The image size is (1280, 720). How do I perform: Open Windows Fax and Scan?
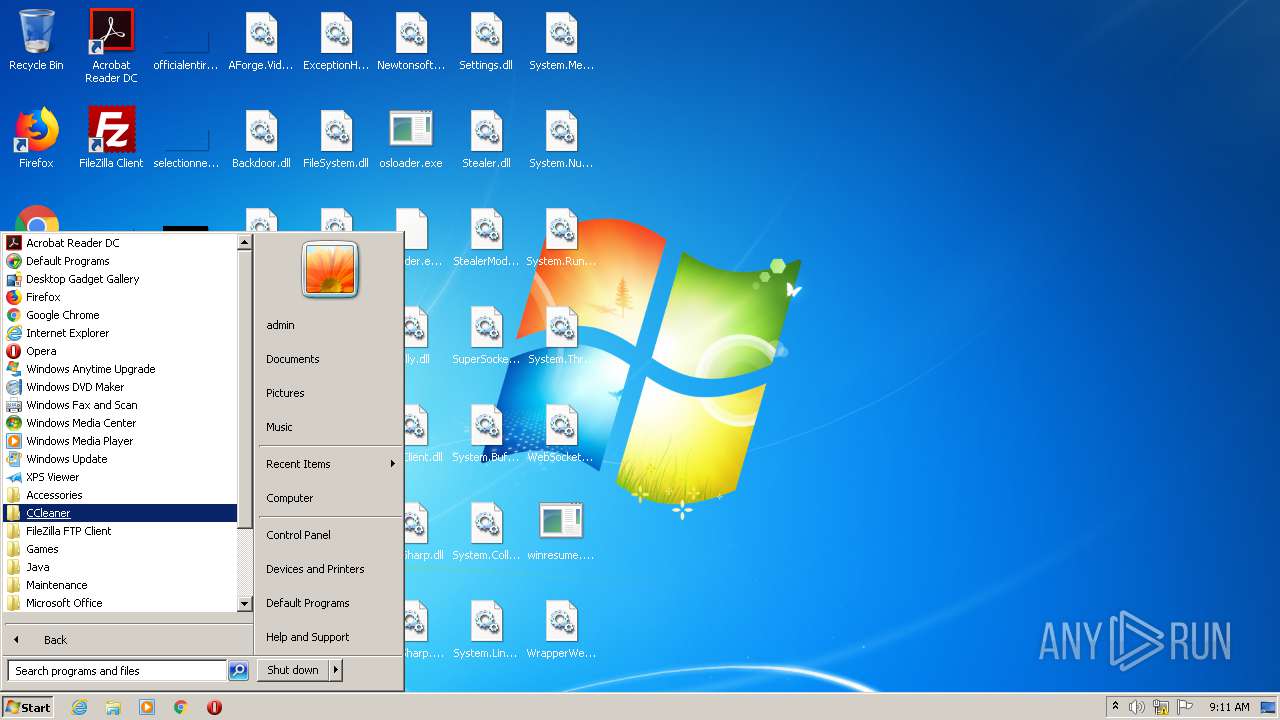click(121, 405)
